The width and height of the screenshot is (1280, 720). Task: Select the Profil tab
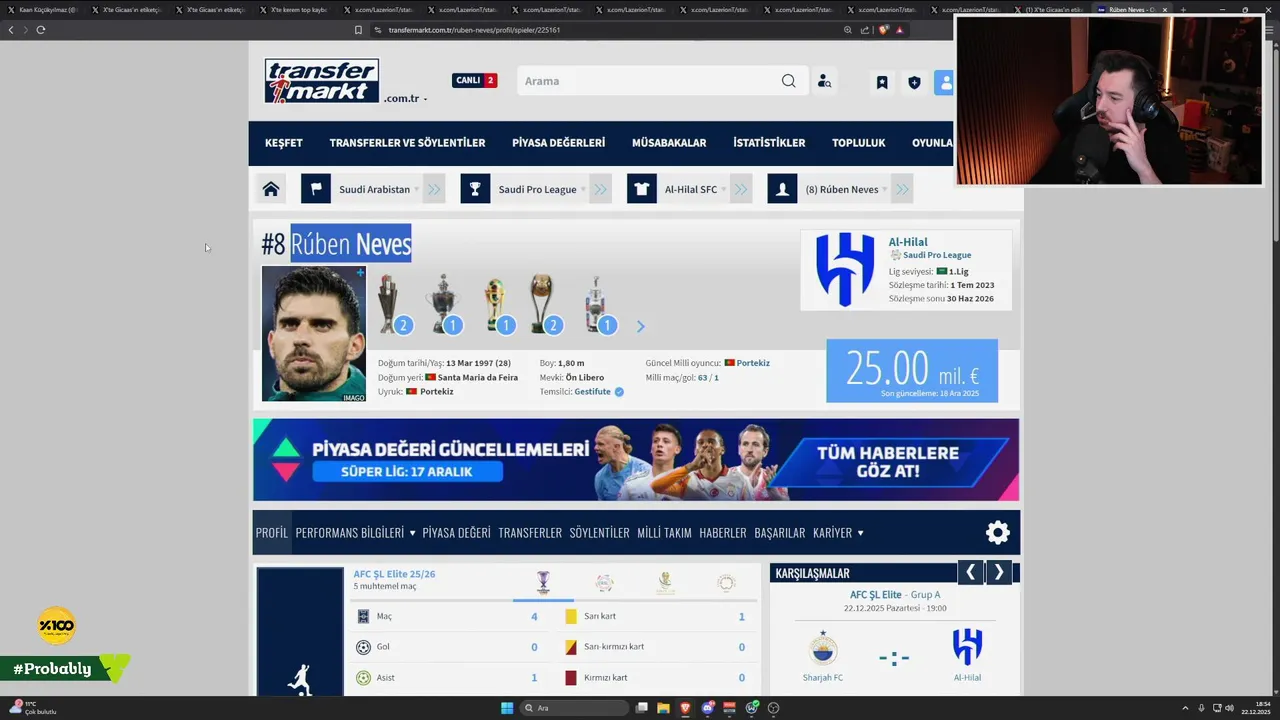272,533
